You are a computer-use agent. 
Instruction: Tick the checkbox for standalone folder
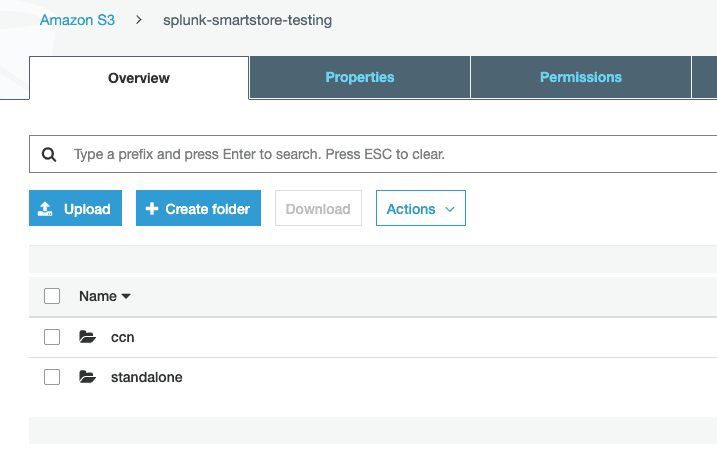click(x=52, y=377)
